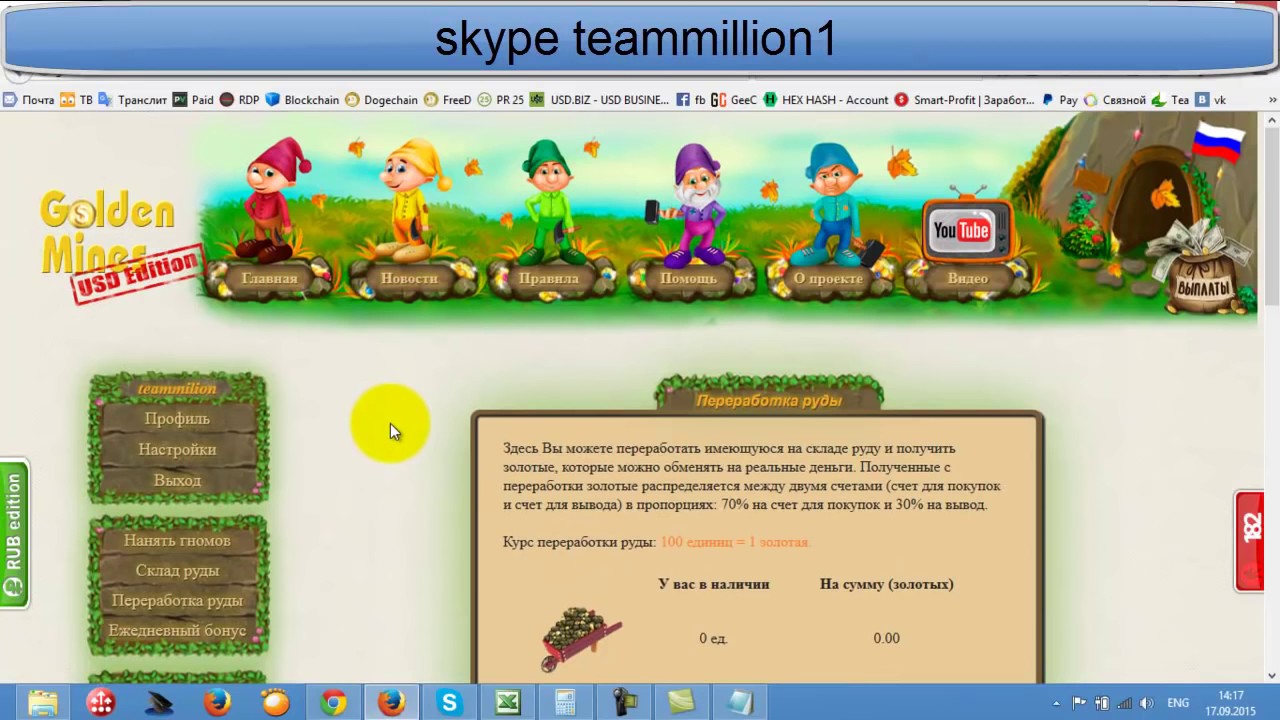
Task: Open the screen recorder camera taskbar app
Action: [625, 703]
